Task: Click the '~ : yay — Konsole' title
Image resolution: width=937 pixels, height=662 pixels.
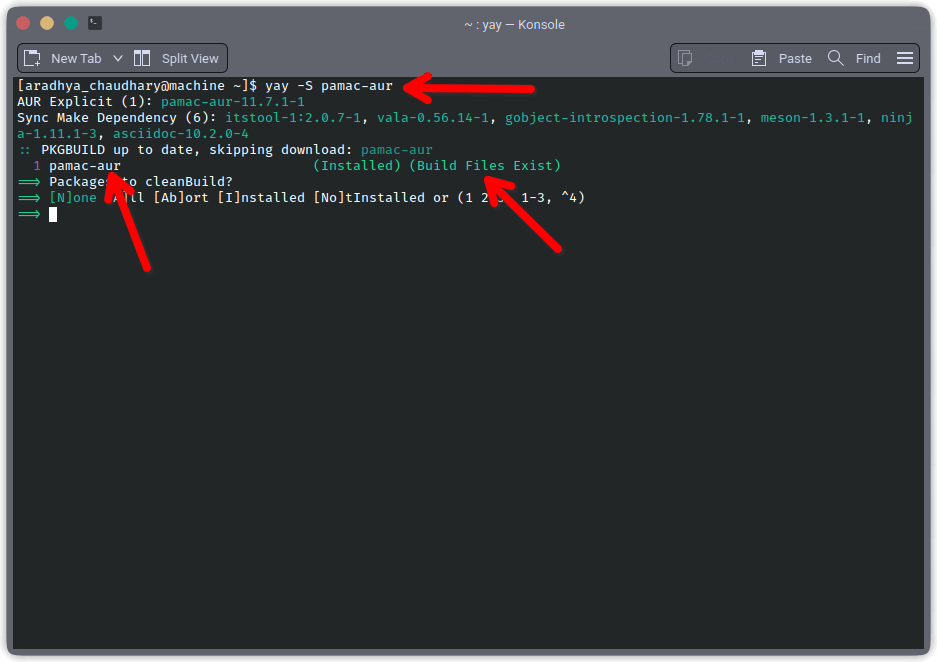Action: point(515,24)
